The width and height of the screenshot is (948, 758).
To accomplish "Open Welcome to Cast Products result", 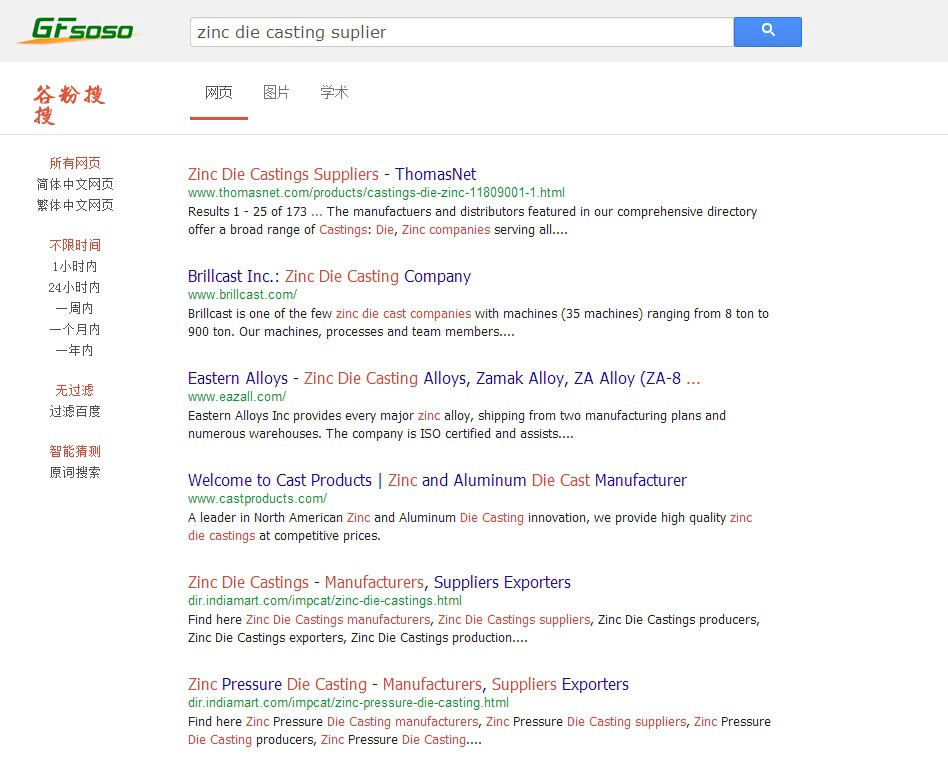I will 437,481.
